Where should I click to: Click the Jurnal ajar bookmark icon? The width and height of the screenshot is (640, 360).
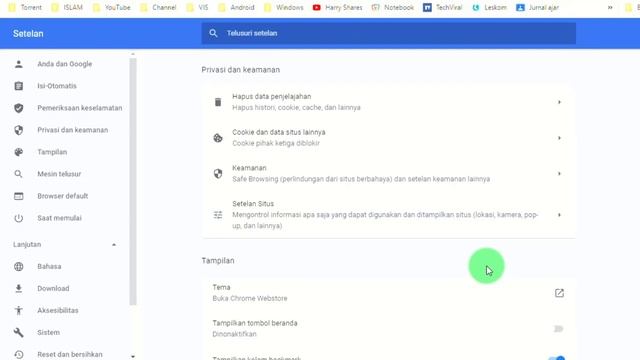(x=520, y=7)
